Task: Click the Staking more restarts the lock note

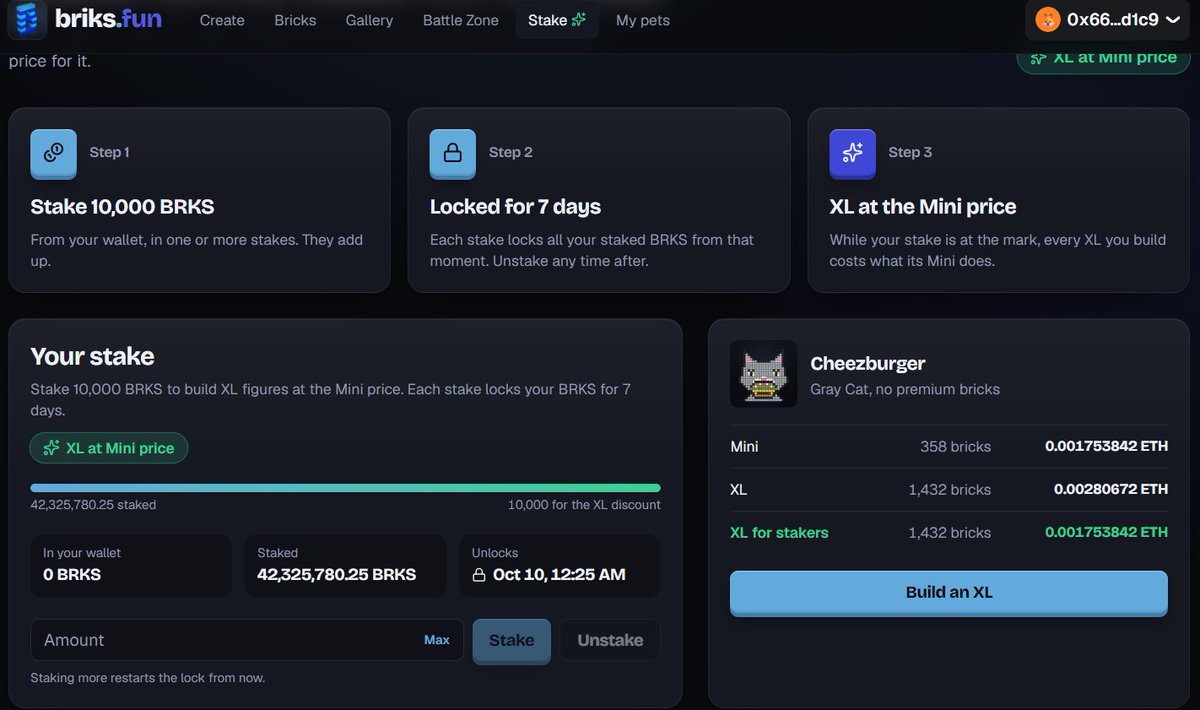Action: click(x=148, y=678)
